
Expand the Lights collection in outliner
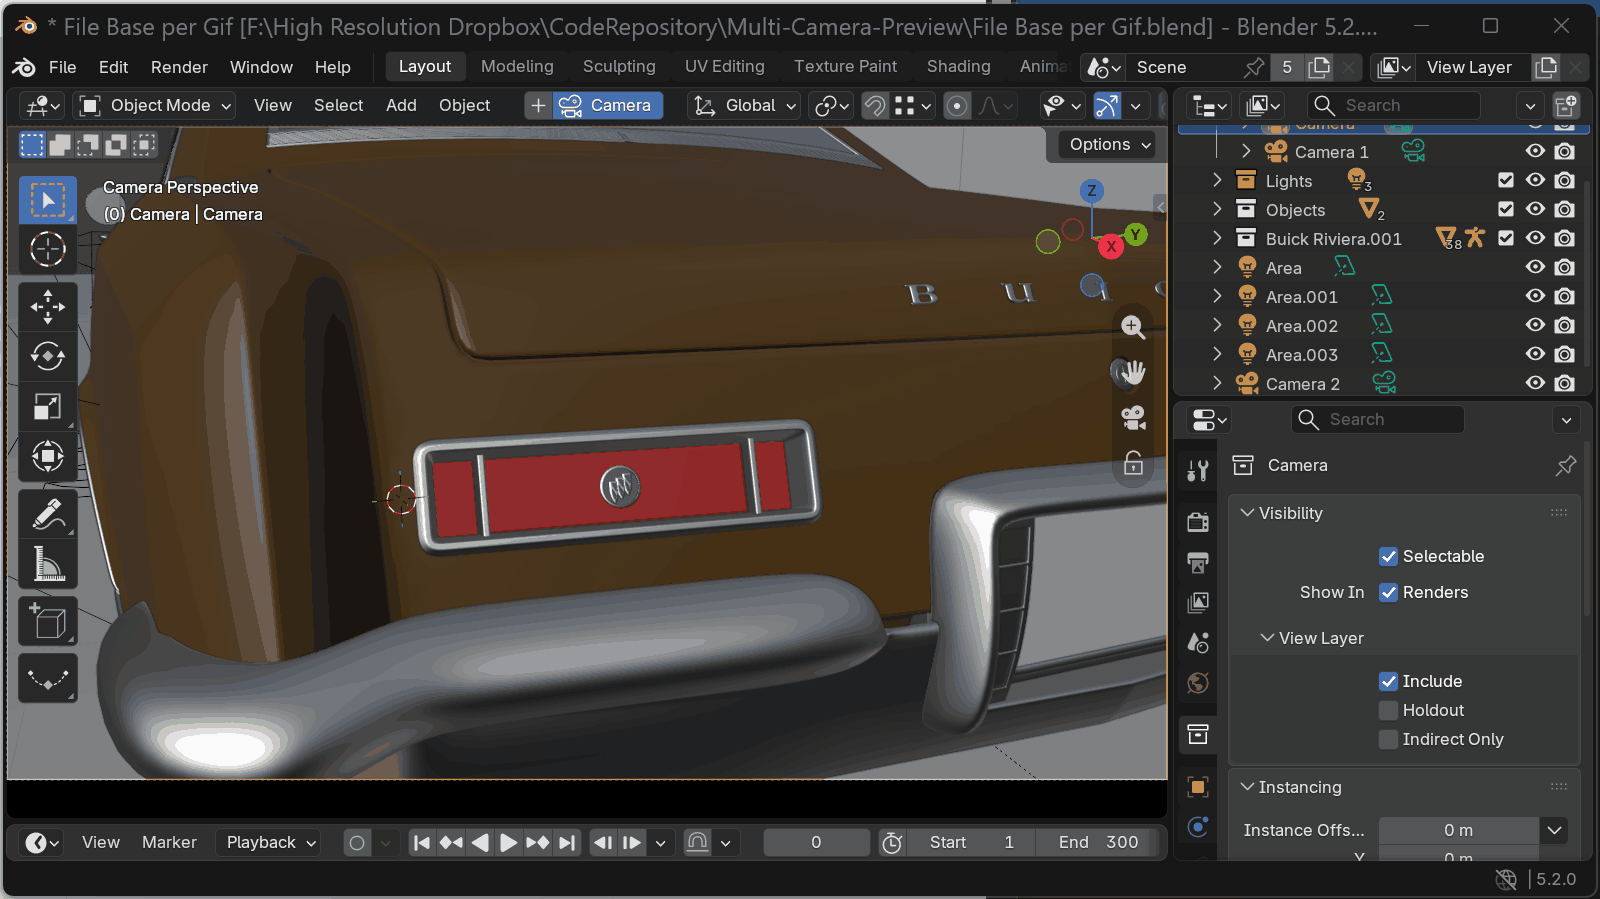[x=1217, y=180]
